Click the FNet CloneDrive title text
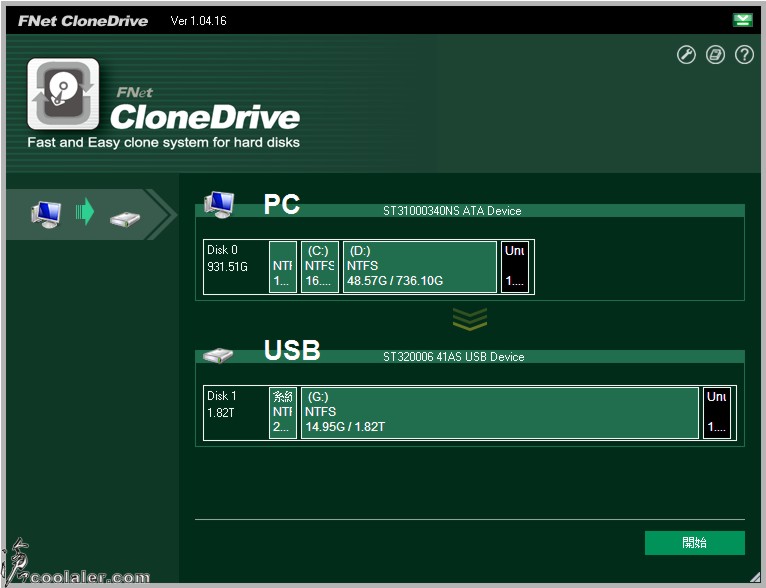This screenshot has width=766, height=588. 83,21
